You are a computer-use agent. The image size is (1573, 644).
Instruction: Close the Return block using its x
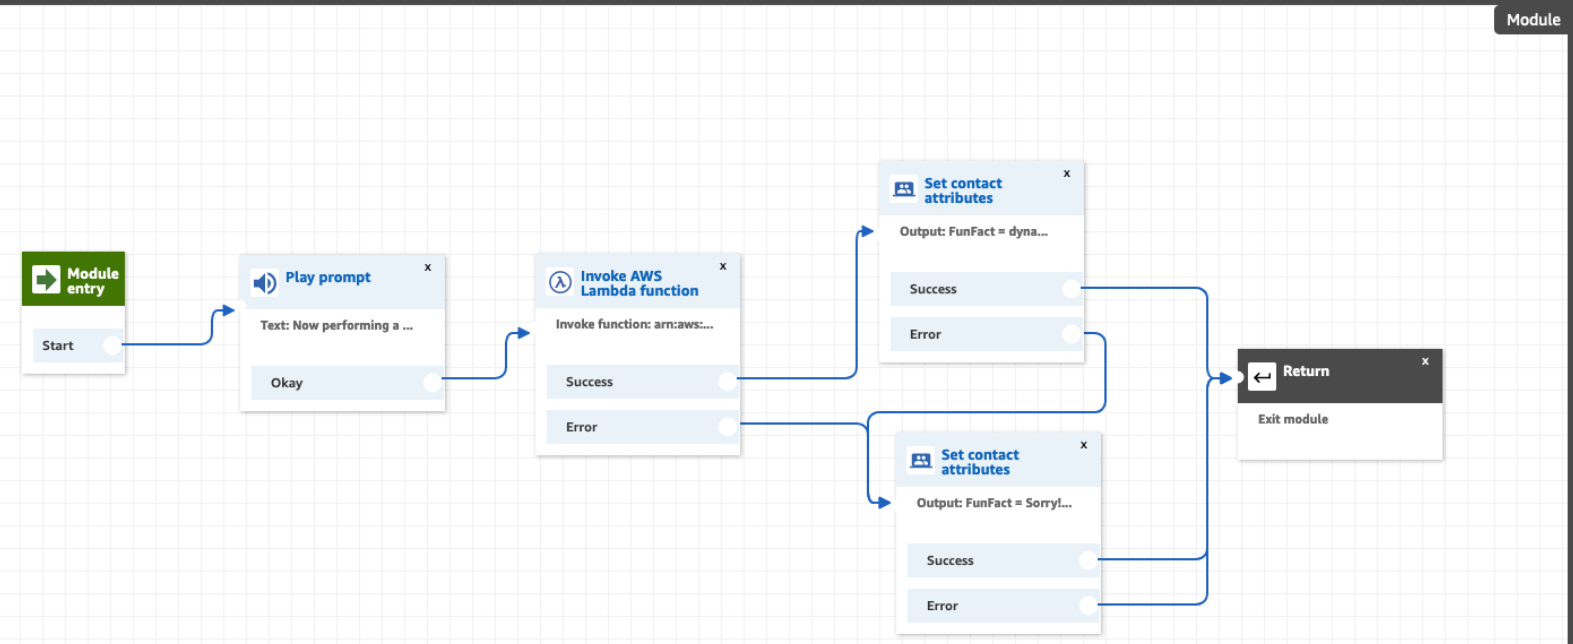1425,361
